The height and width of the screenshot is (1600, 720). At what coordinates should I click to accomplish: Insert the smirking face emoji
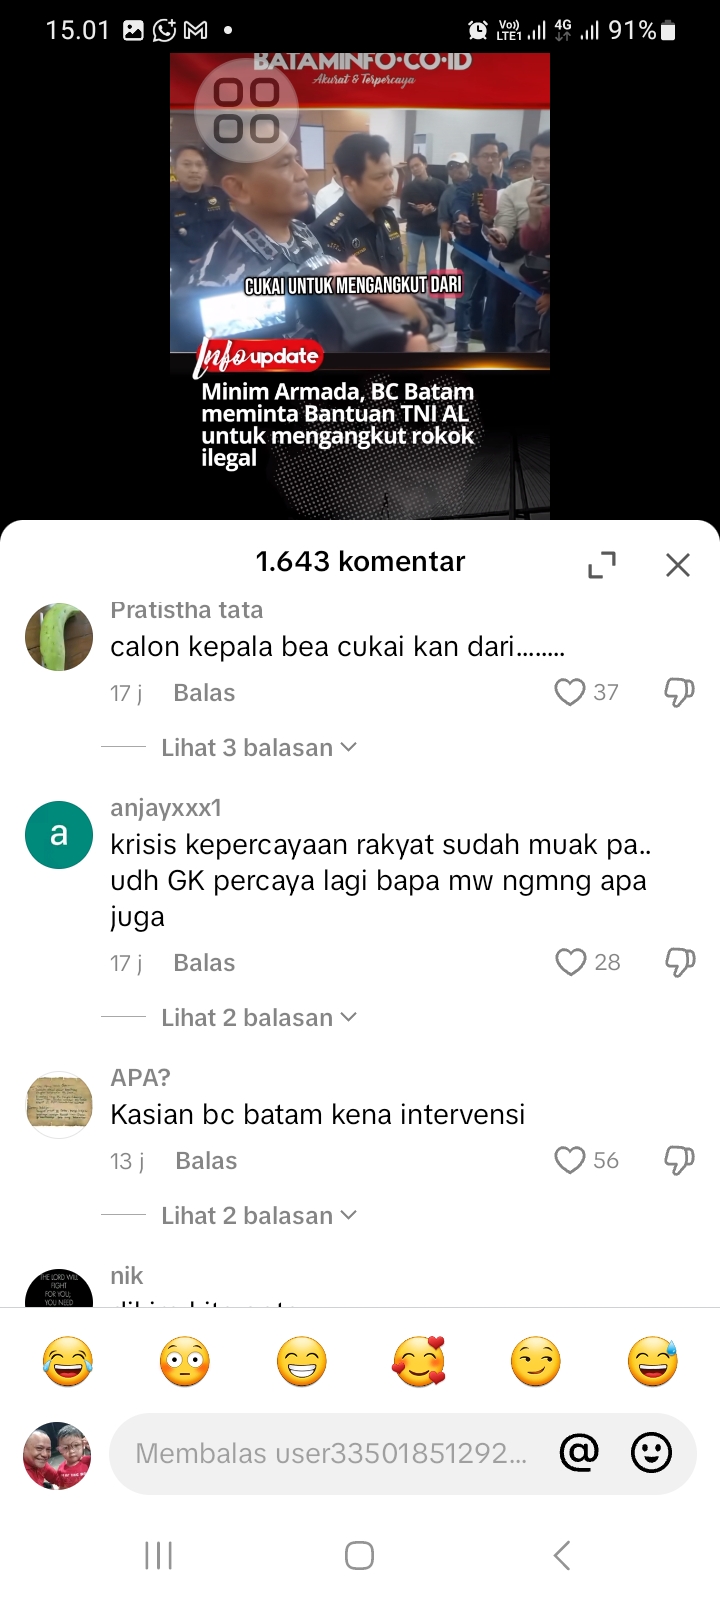(x=536, y=1362)
